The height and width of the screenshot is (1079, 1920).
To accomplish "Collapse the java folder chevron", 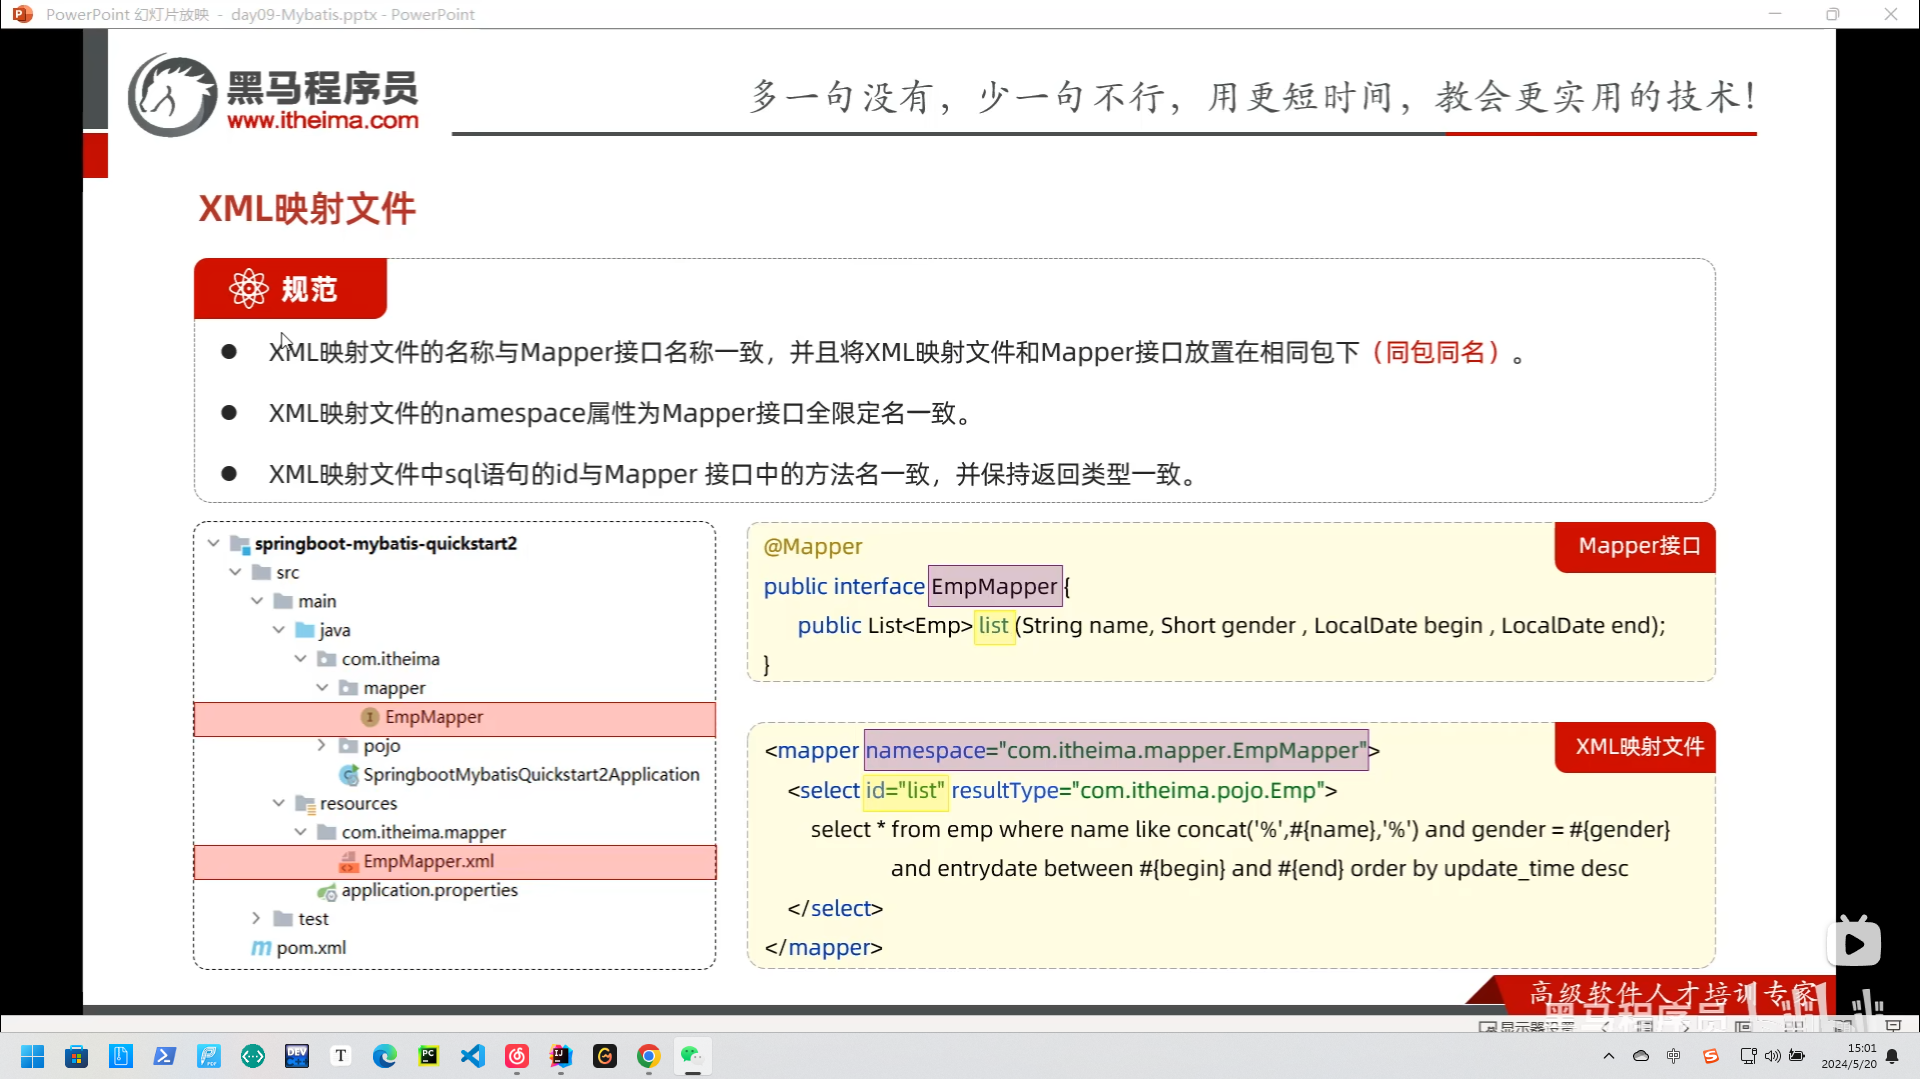I will pyautogui.click(x=279, y=630).
